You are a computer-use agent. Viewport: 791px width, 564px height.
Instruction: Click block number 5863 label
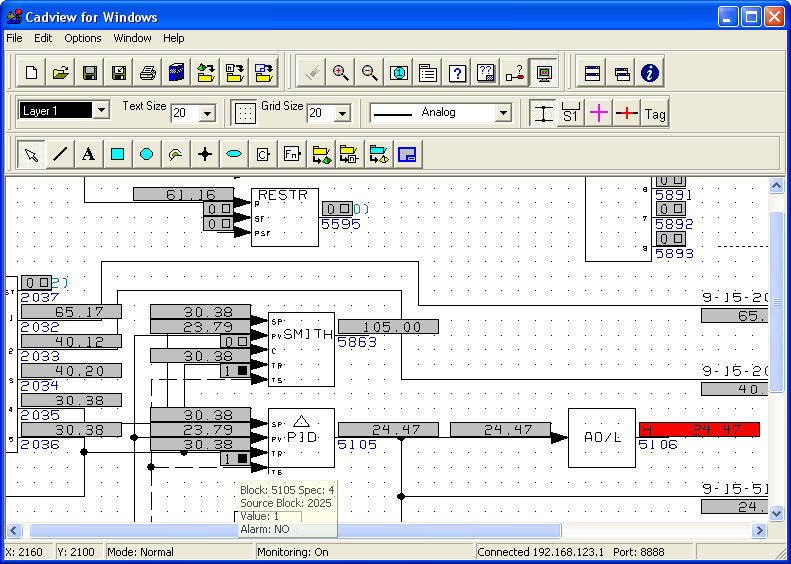click(357, 343)
